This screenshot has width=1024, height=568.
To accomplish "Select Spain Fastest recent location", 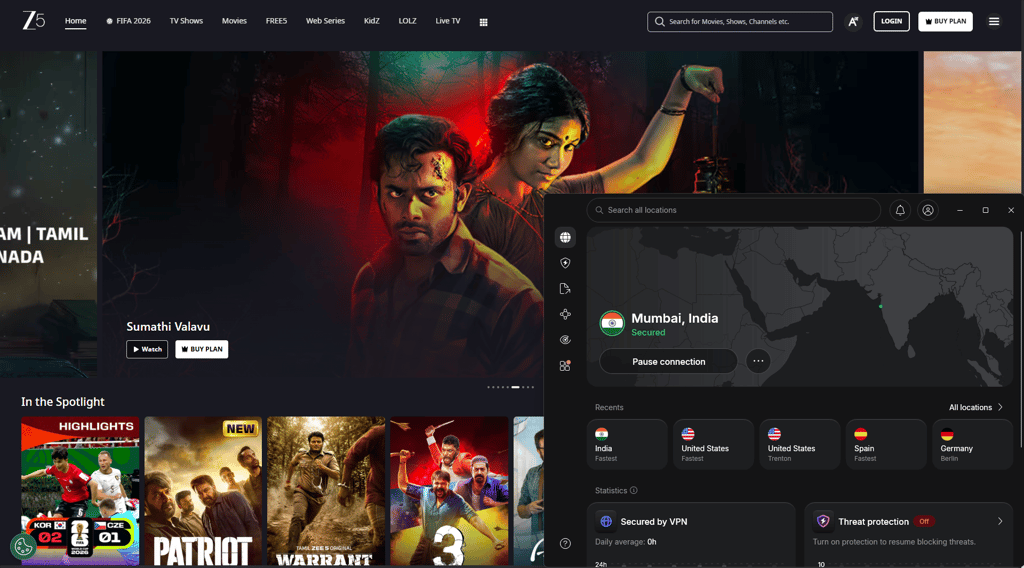I will tap(886, 445).
